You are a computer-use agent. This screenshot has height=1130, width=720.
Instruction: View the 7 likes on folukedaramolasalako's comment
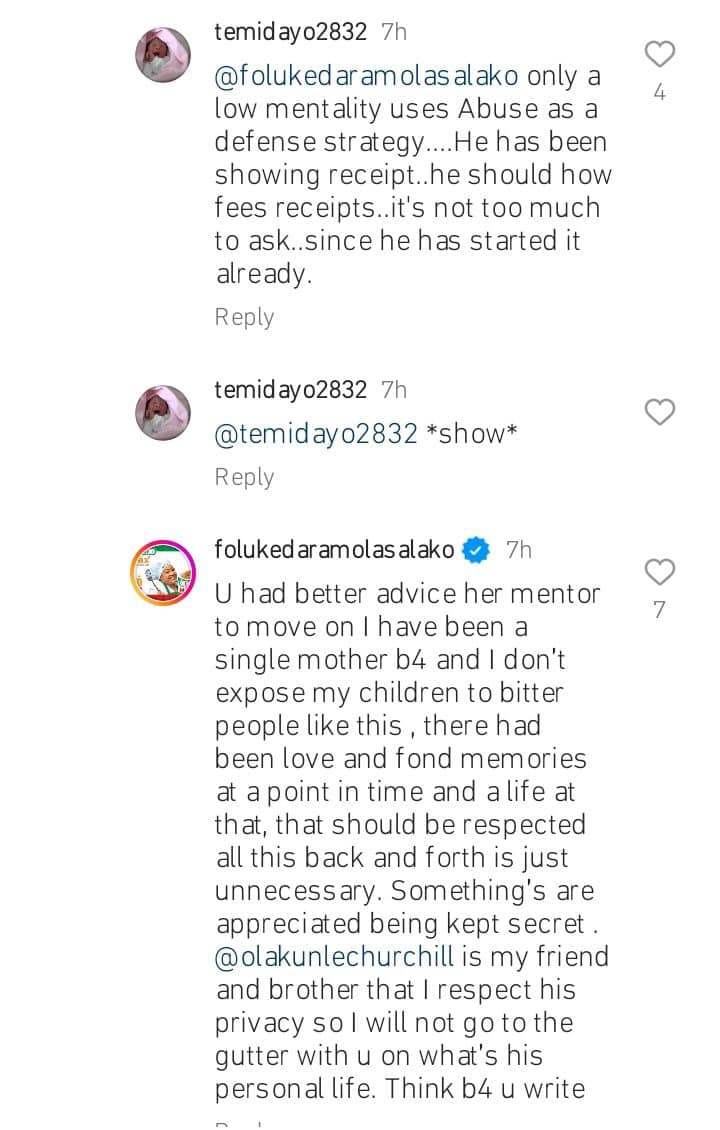[x=660, y=610]
